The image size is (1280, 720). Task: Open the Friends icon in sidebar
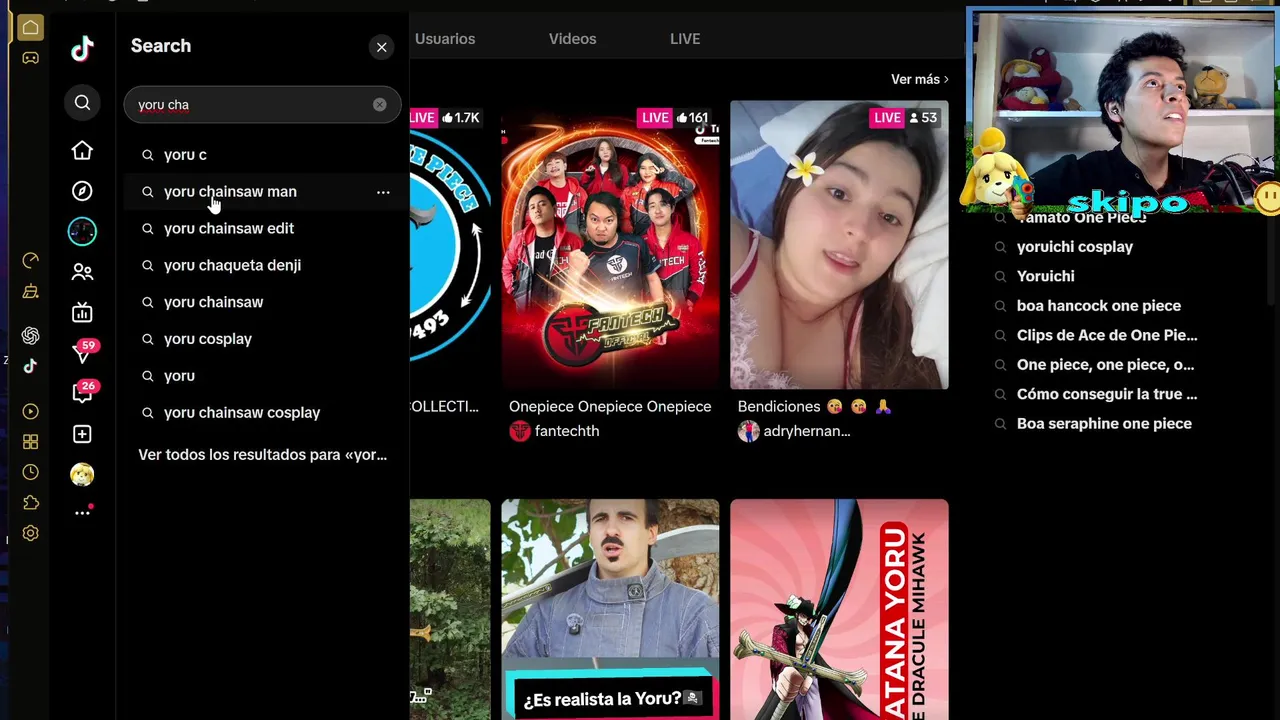pos(82,272)
